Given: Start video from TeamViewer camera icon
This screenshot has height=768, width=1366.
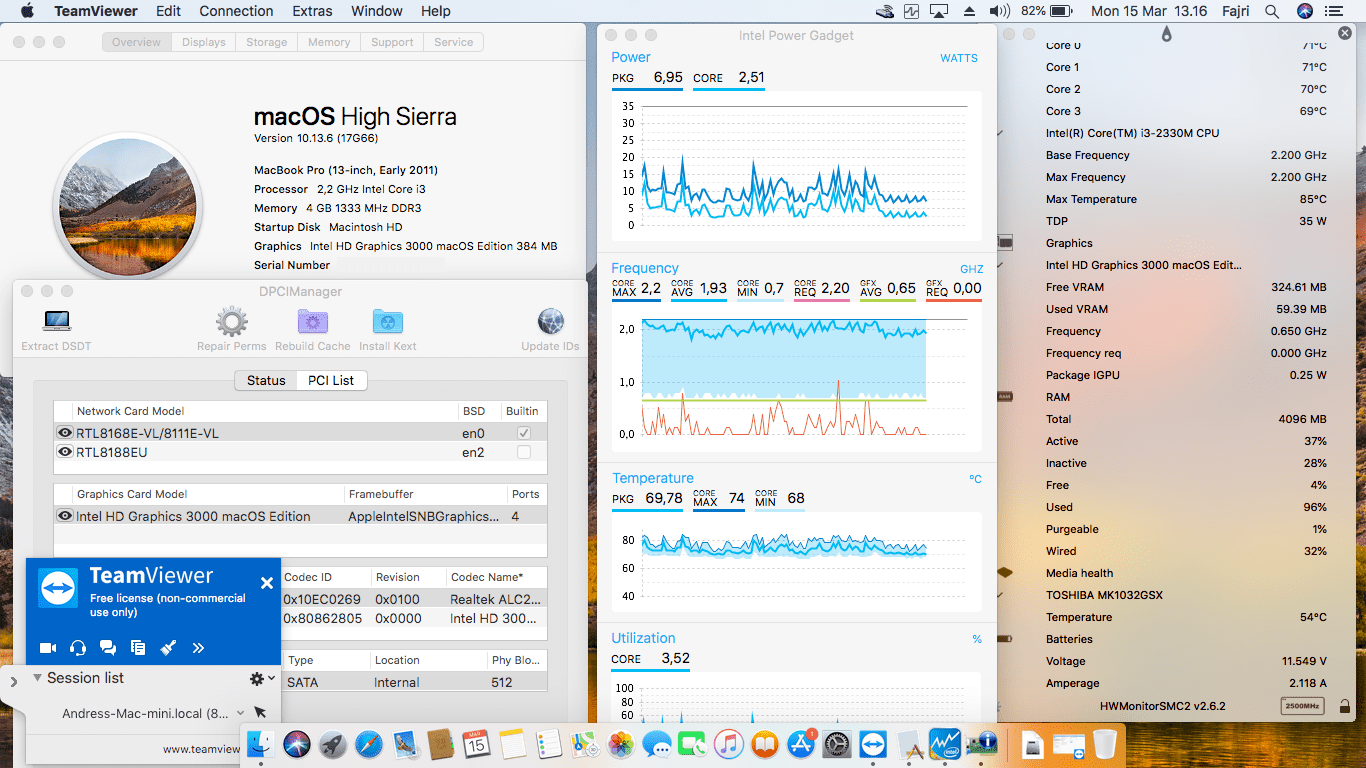Looking at the screenshot, I should [47, 648].
